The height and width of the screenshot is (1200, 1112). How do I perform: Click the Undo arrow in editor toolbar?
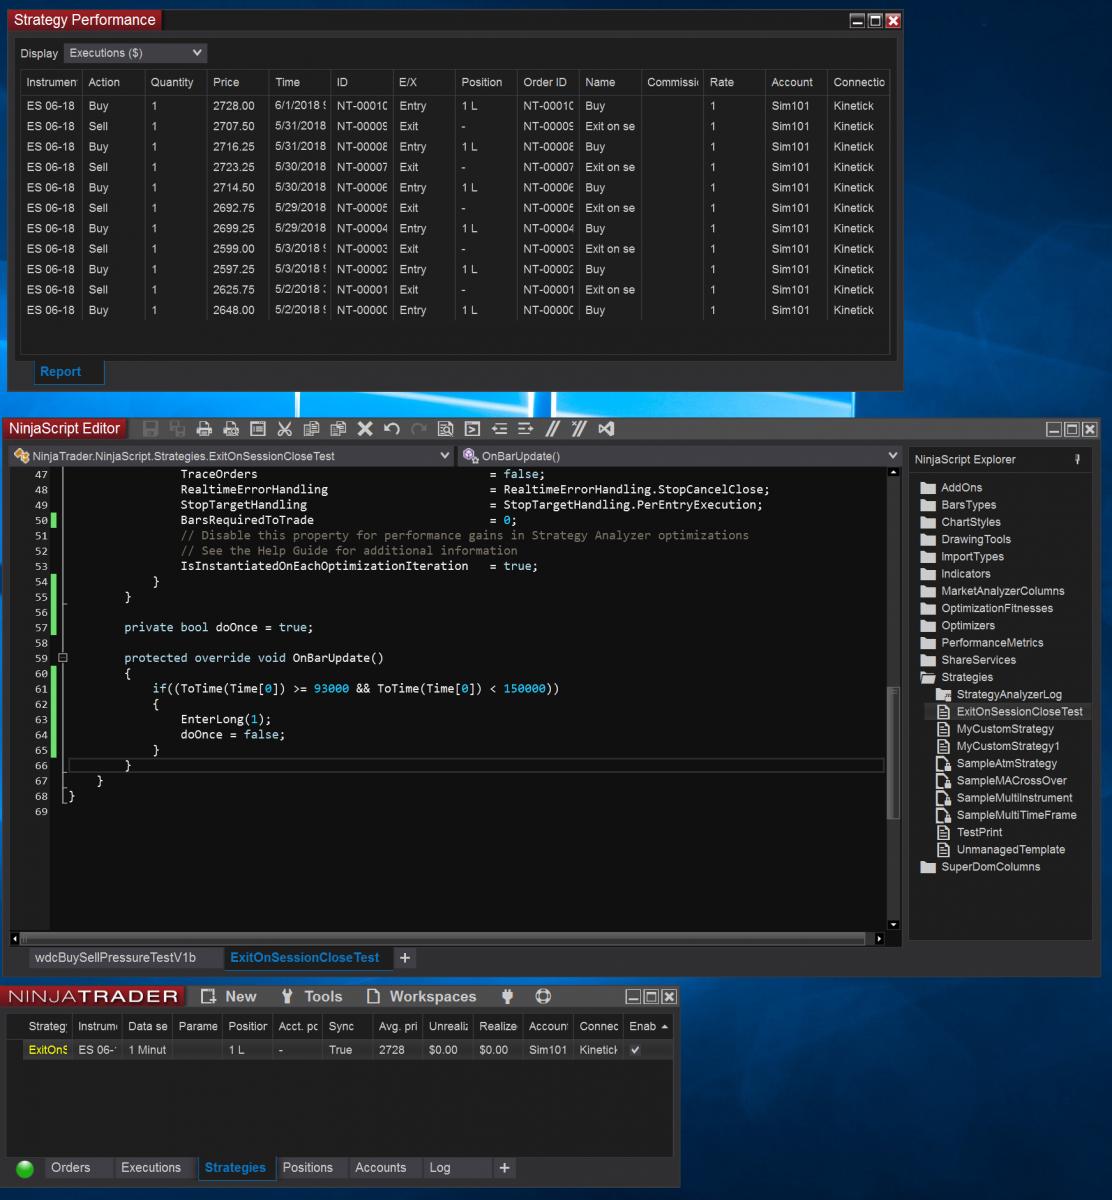[x=392, y=429]
